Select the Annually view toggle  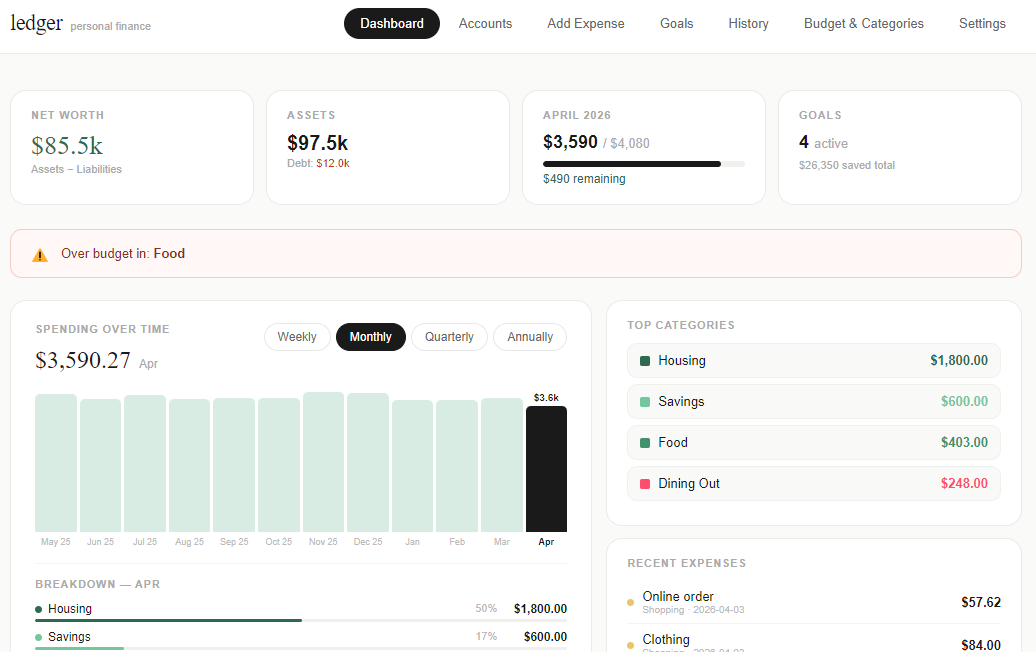(529, 337)
